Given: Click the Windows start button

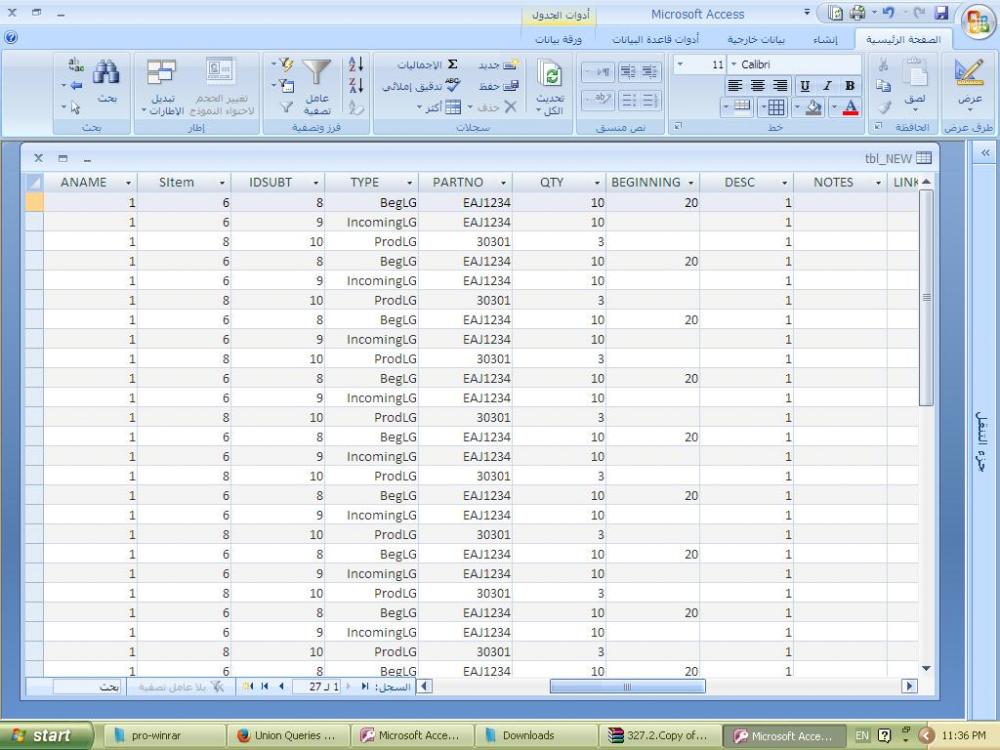Looking at the screenshot, I should click(47, 735).
